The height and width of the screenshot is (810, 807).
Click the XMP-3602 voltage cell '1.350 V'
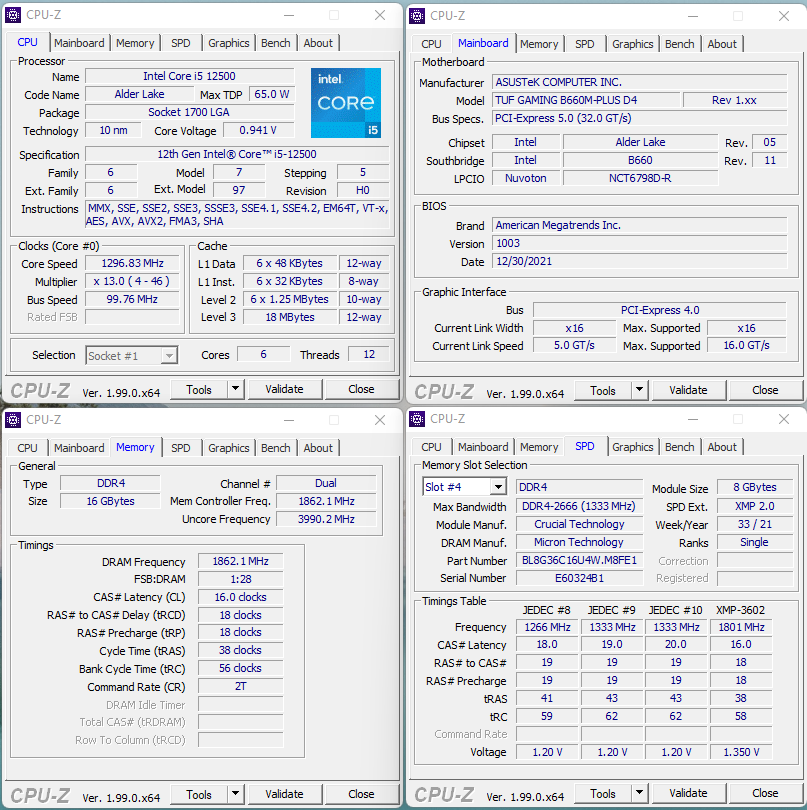click(741, 752)
